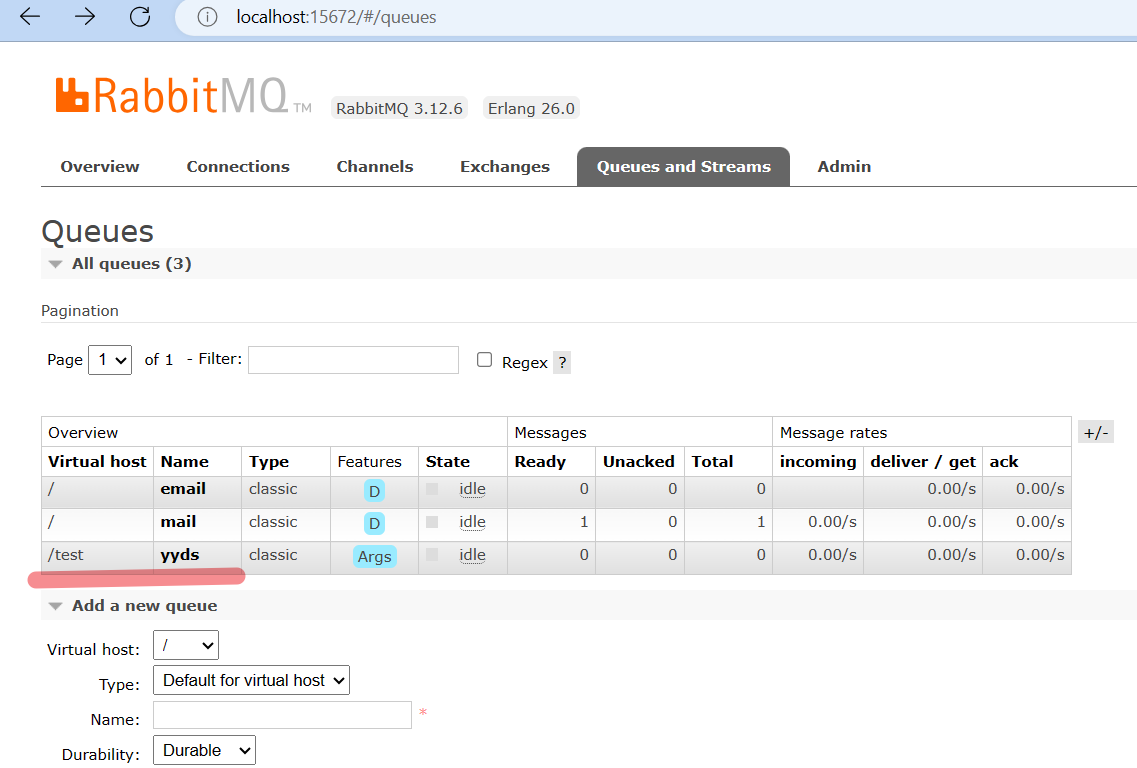Click the Erlang 26.0 version label
This screenshot has width=1137, height=768.
(x=531, y=108)
